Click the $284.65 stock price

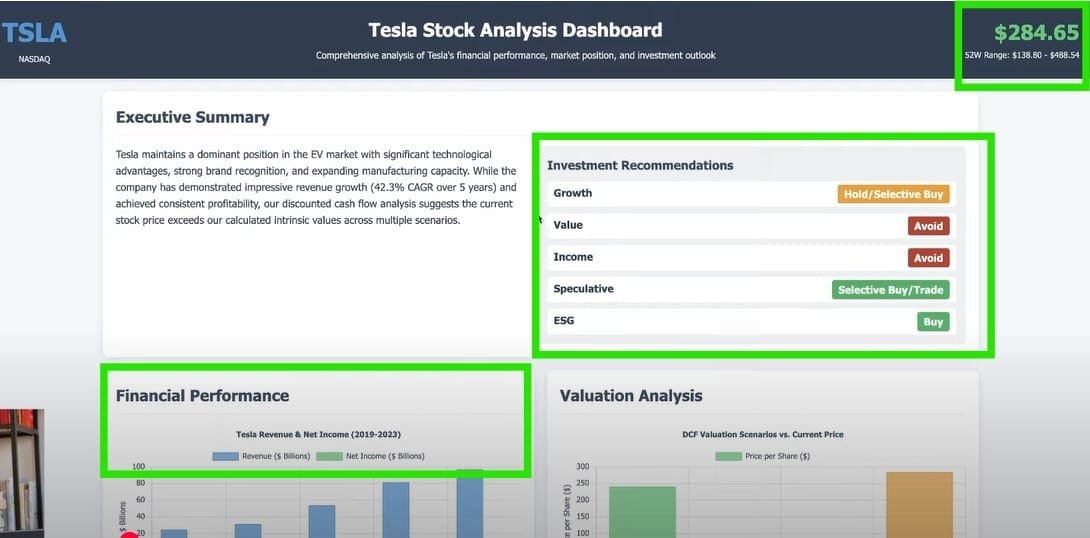click(x=1036, y=32)
